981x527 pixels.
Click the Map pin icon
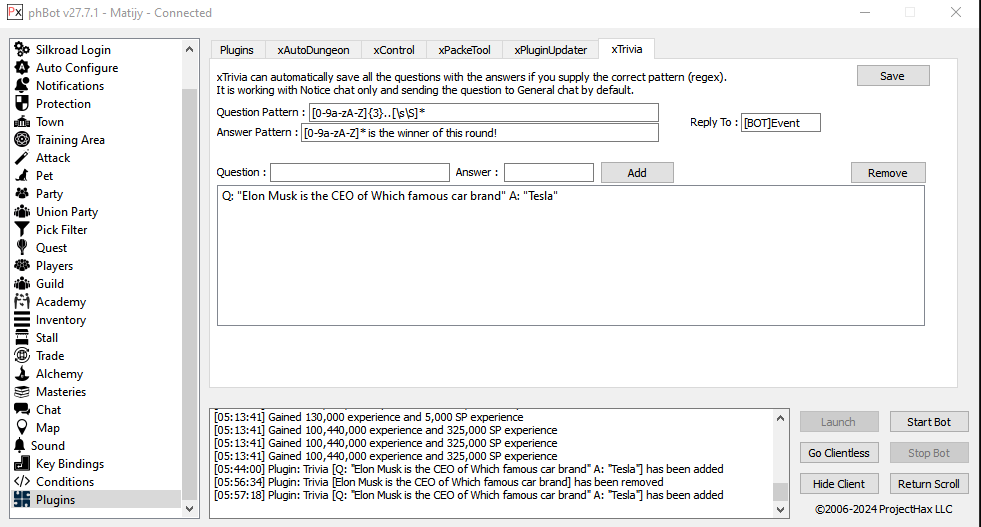[21, 428]
